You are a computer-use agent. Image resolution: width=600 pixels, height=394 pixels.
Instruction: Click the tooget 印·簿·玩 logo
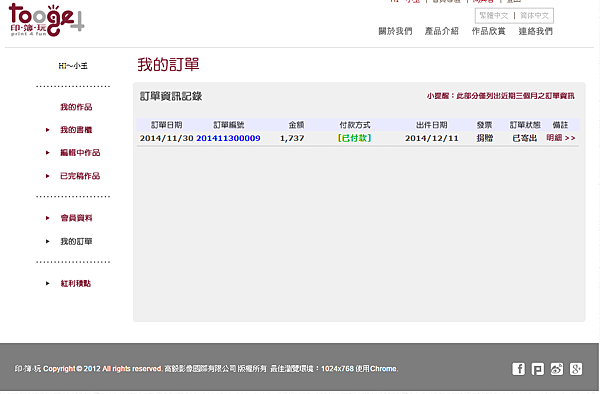[46, 20]
